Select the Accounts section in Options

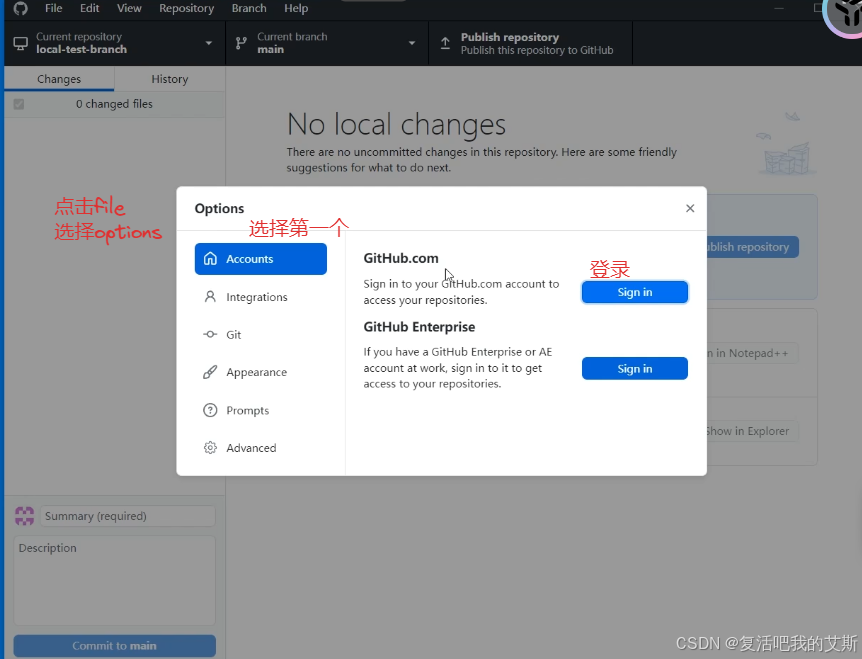pos(261,259)
